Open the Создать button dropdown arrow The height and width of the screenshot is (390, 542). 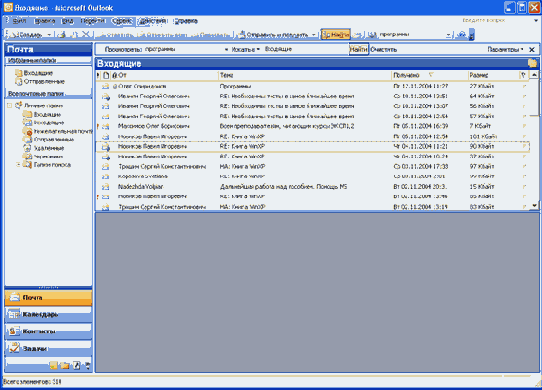tap(49, 35)
